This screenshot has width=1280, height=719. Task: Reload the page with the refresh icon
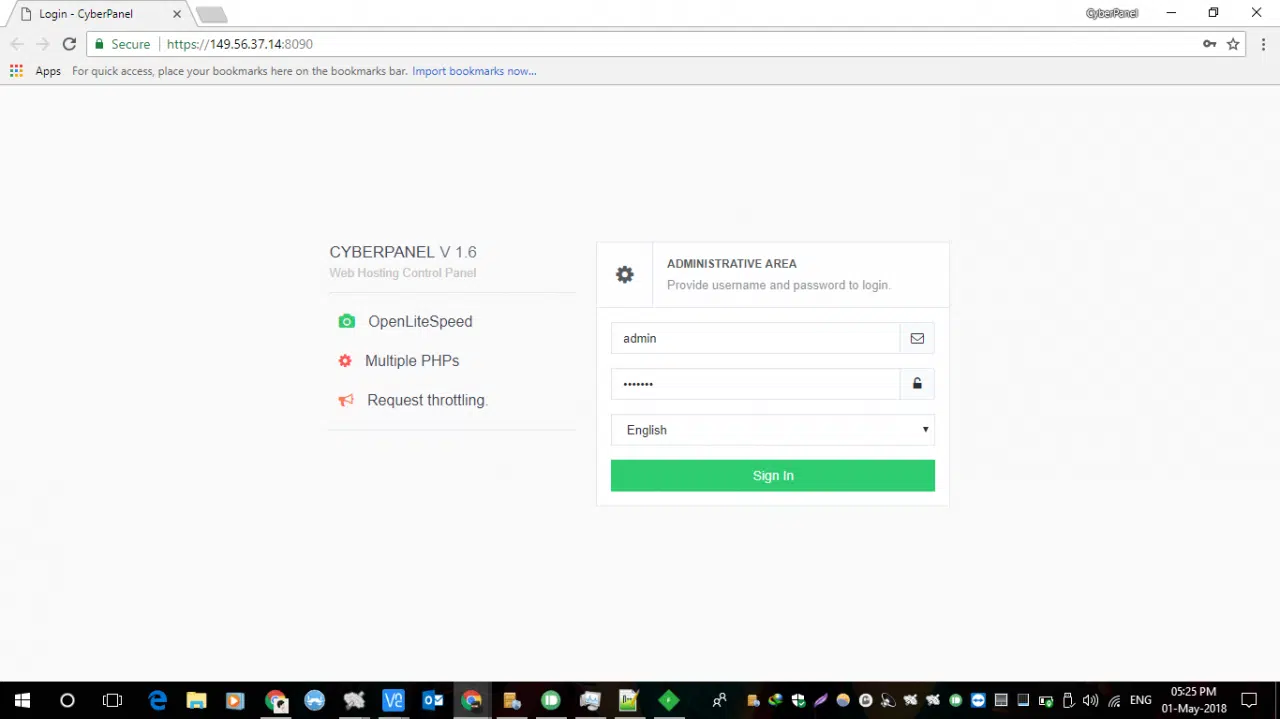click(69, 44)
